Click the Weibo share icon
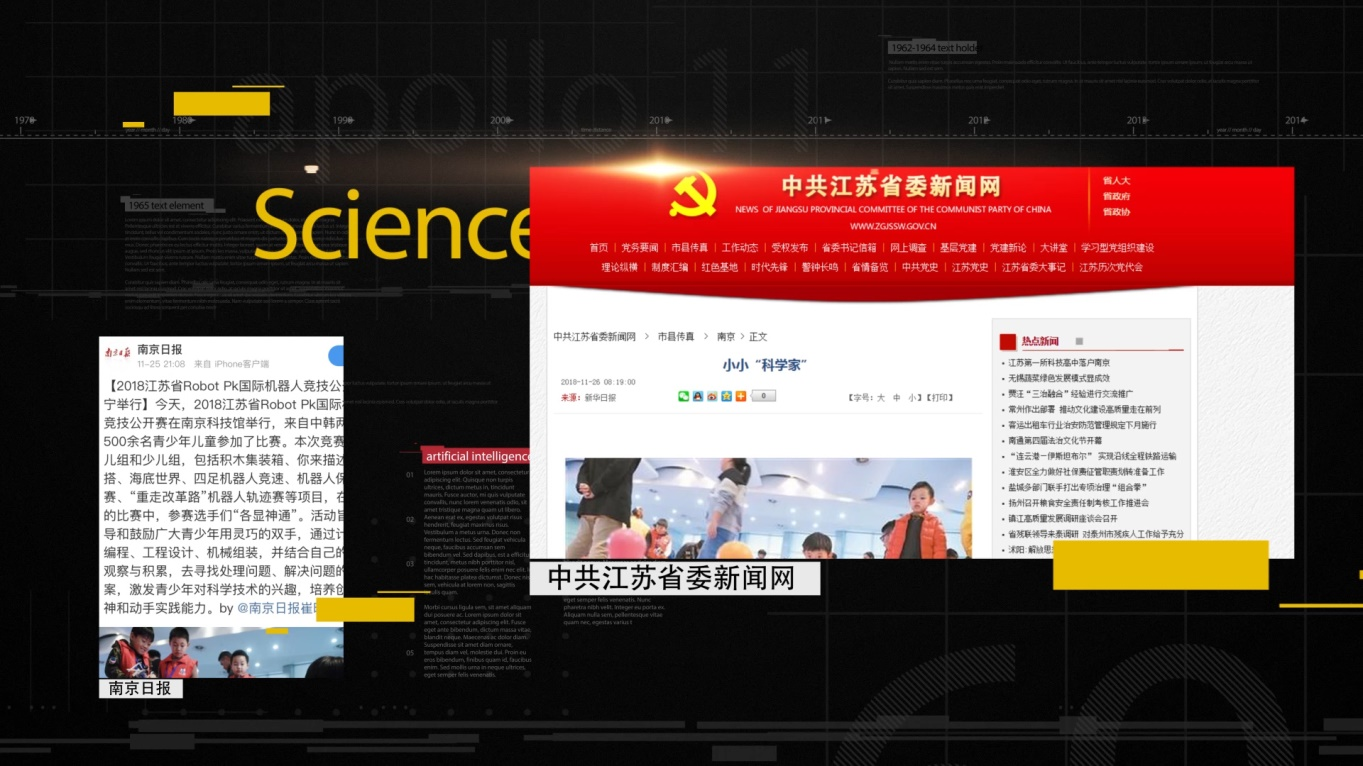 click(x=712, y=396)
